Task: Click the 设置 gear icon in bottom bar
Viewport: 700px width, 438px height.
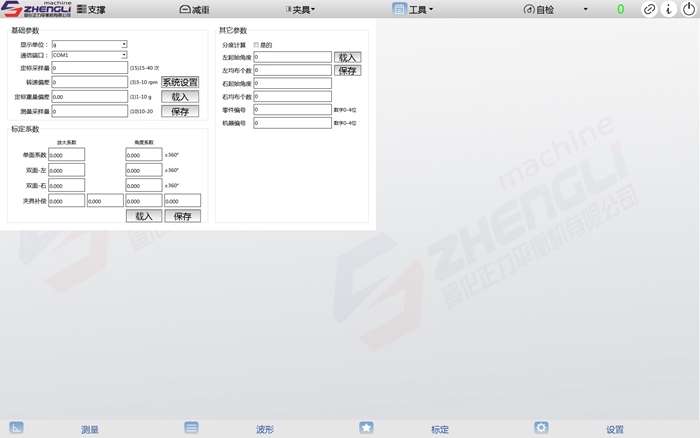Action: (541, 428)
